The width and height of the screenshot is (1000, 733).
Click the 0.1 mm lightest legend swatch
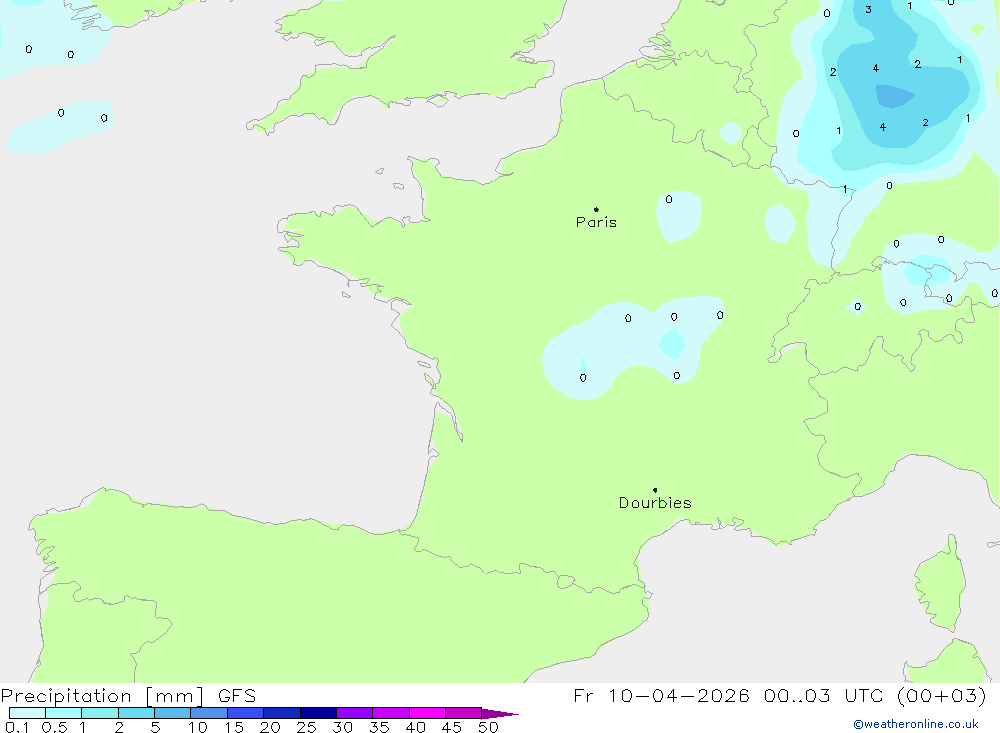pos(27,713)
